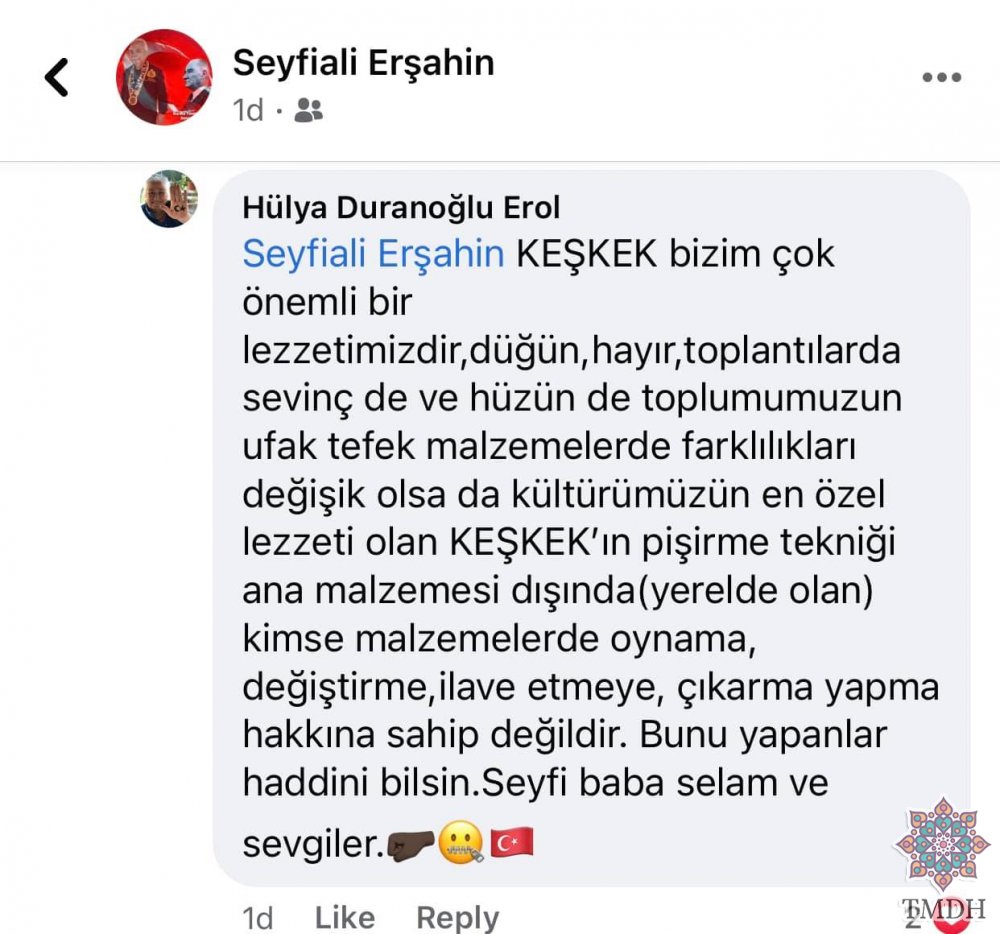The width and height of the screenshot is (1000, 934).
Task: Click the zipper-mouth face emoji
Action: (x=460, y=843)
